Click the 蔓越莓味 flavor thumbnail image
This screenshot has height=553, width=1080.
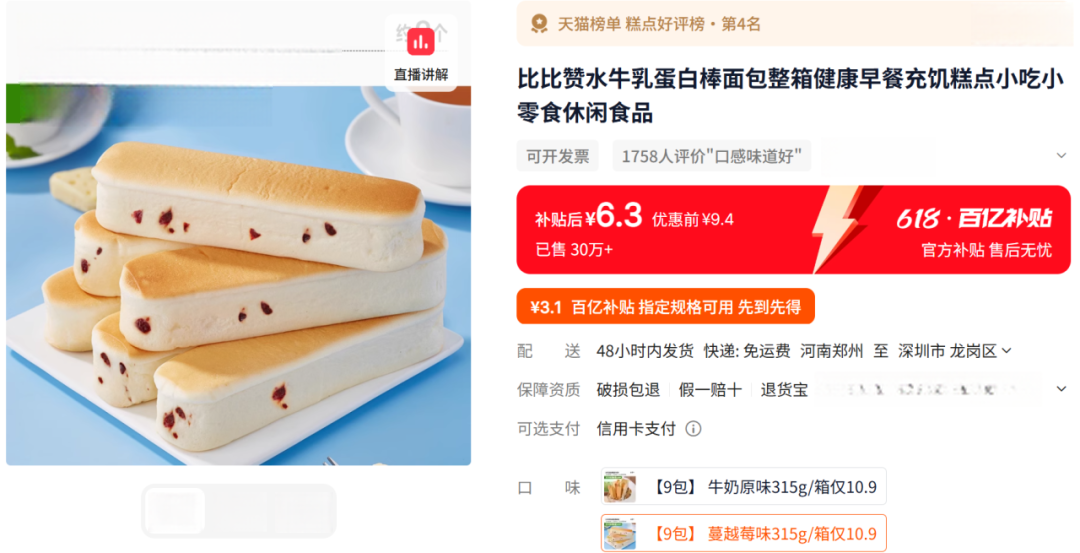(619, 534)
